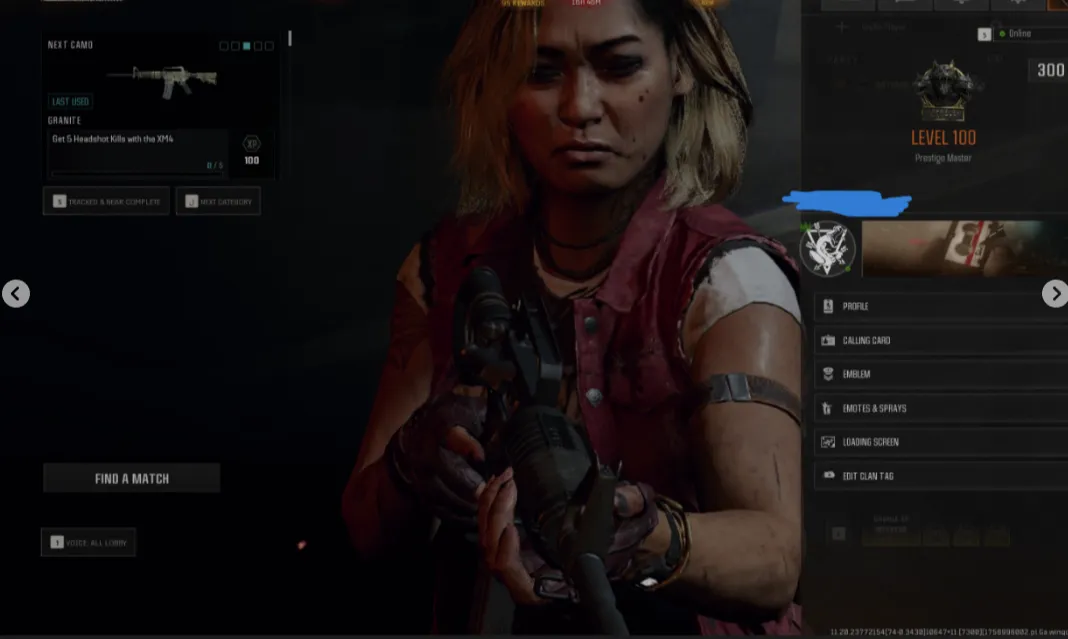Go to previous image with left arrow
1068x639 pixels.
15,293
